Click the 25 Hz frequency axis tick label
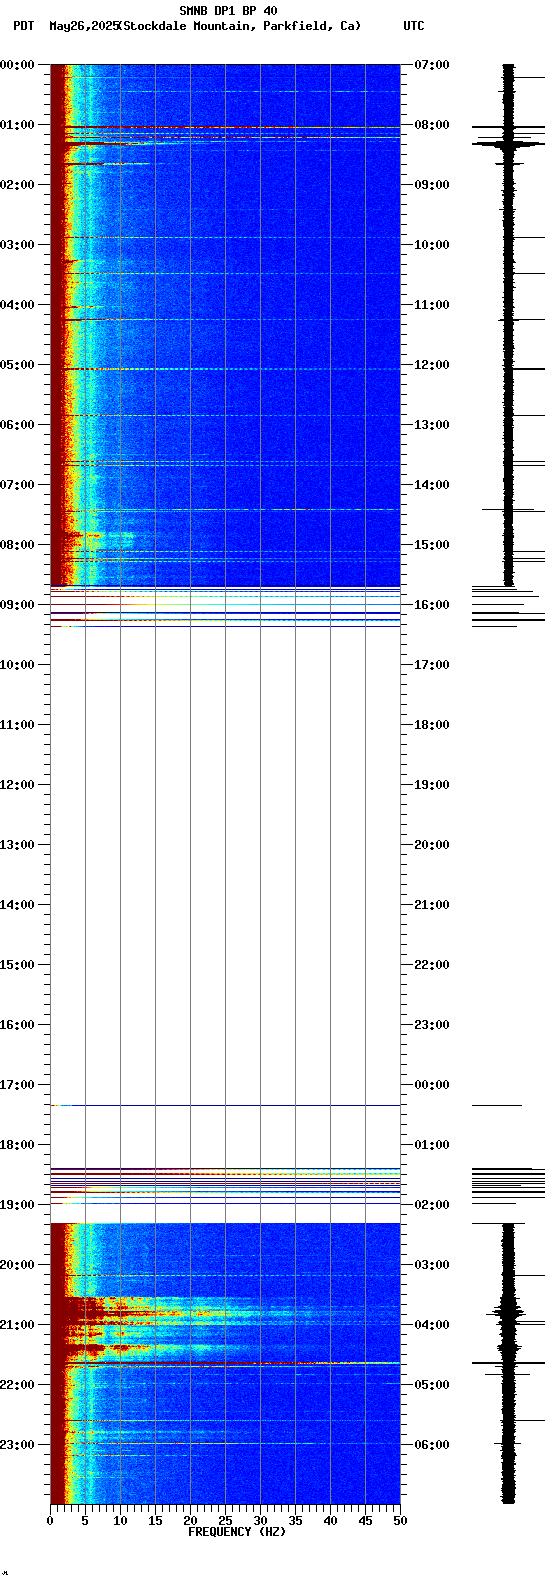 pos(225,1521)
